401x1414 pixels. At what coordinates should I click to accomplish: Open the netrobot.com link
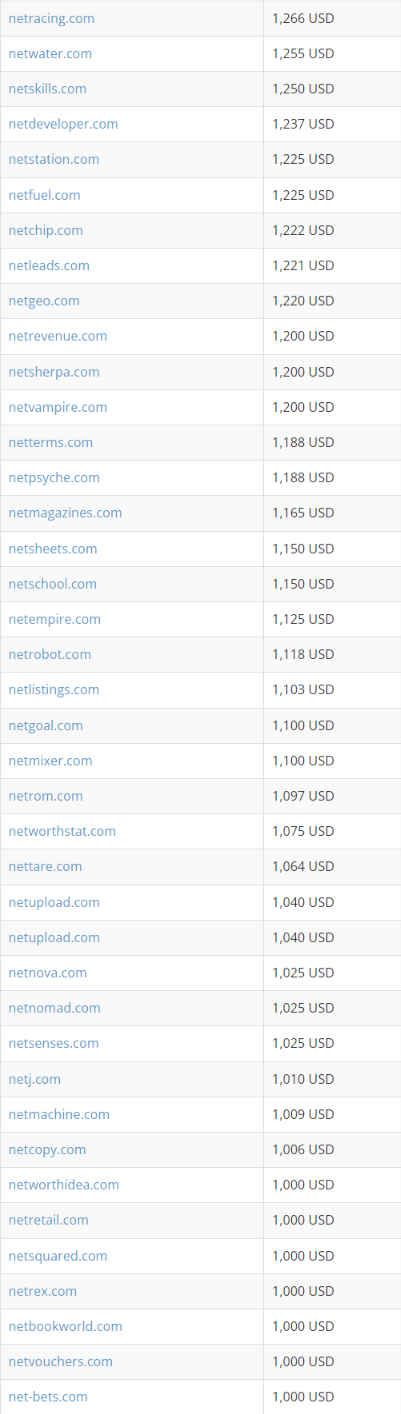point(50,654)
